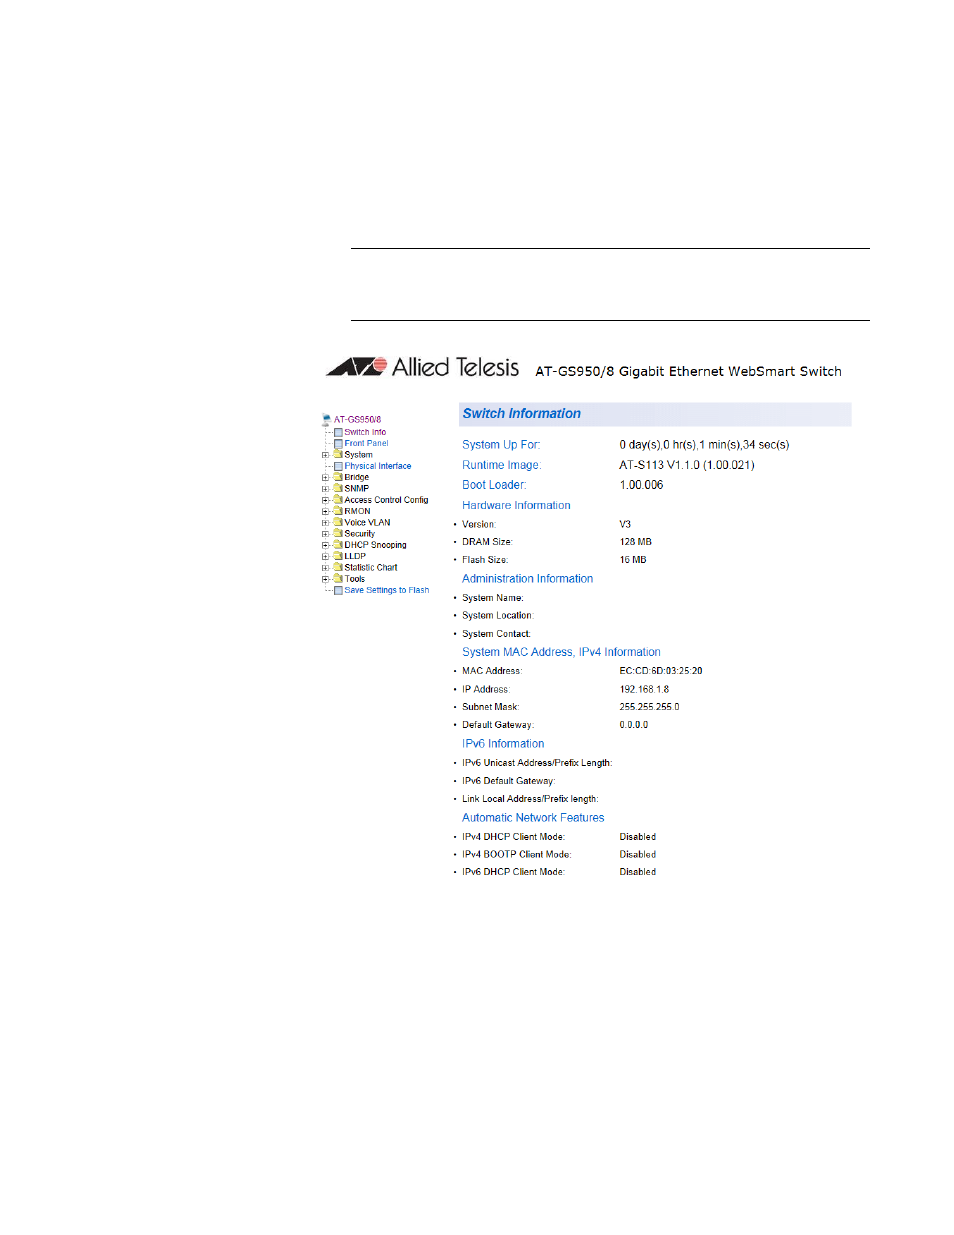
Task: Click the IPv6 Information section heading
Action: point(503,744)
